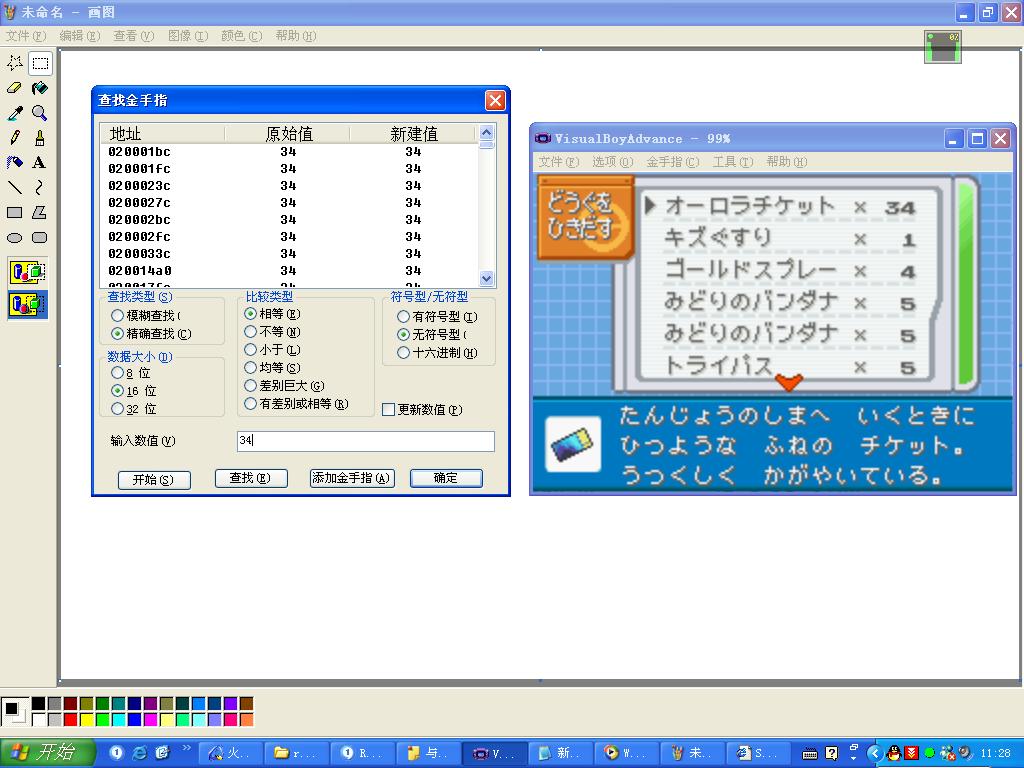Enable the 更新数值 checkbox
Screen dimensions: 1024x768
click(x=389, y=410)
